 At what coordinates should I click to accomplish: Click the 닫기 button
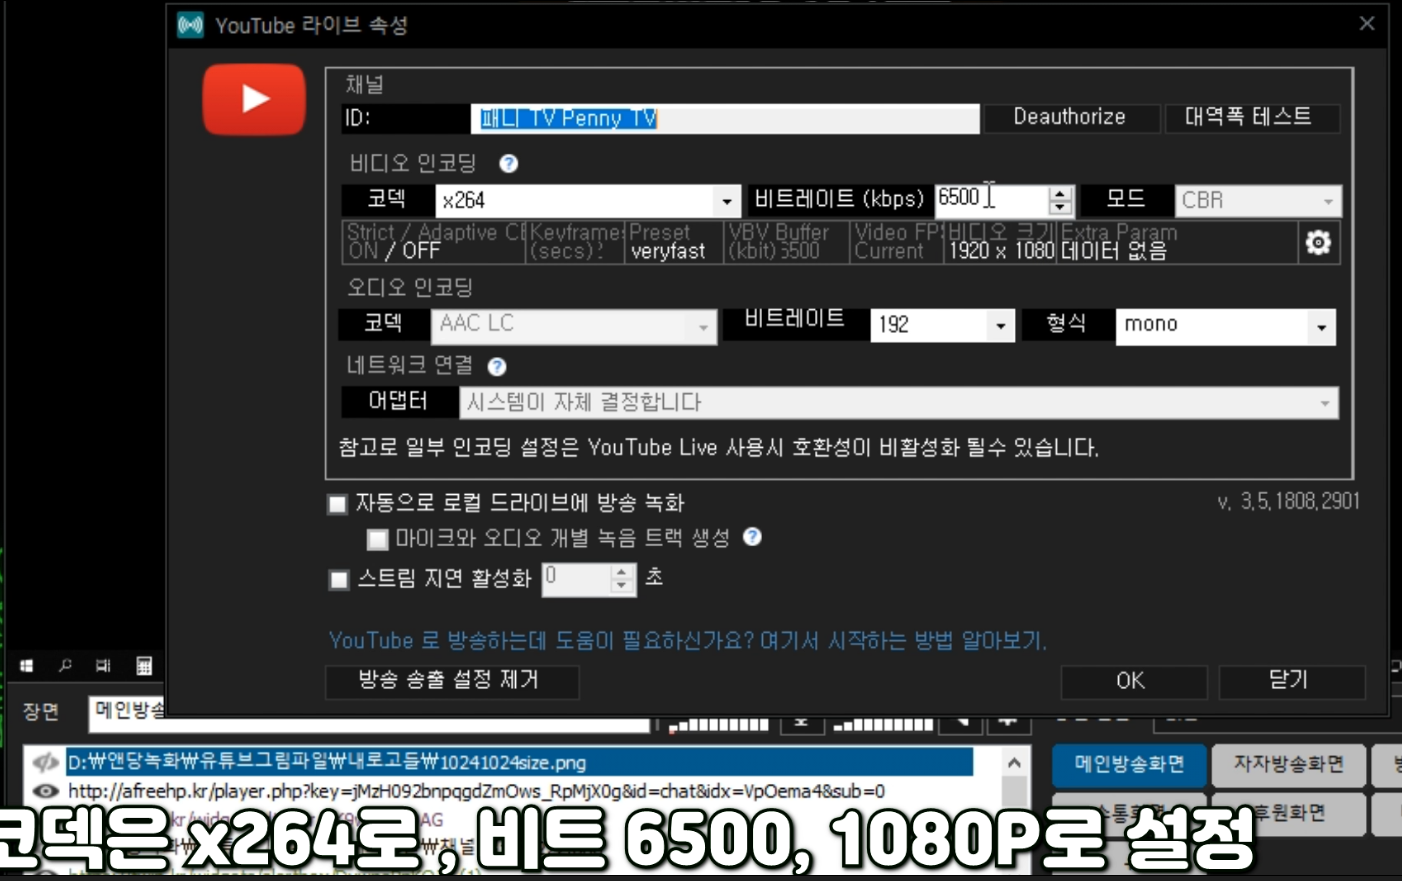[1291, 681]
